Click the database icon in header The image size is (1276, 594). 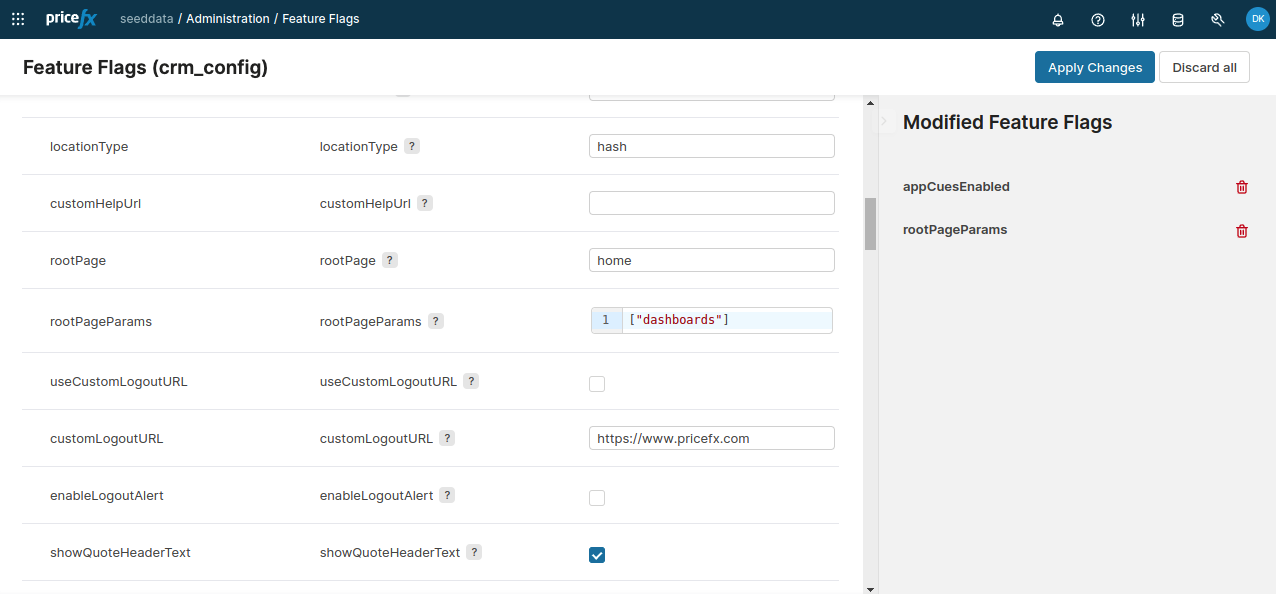pos(1178,19)
